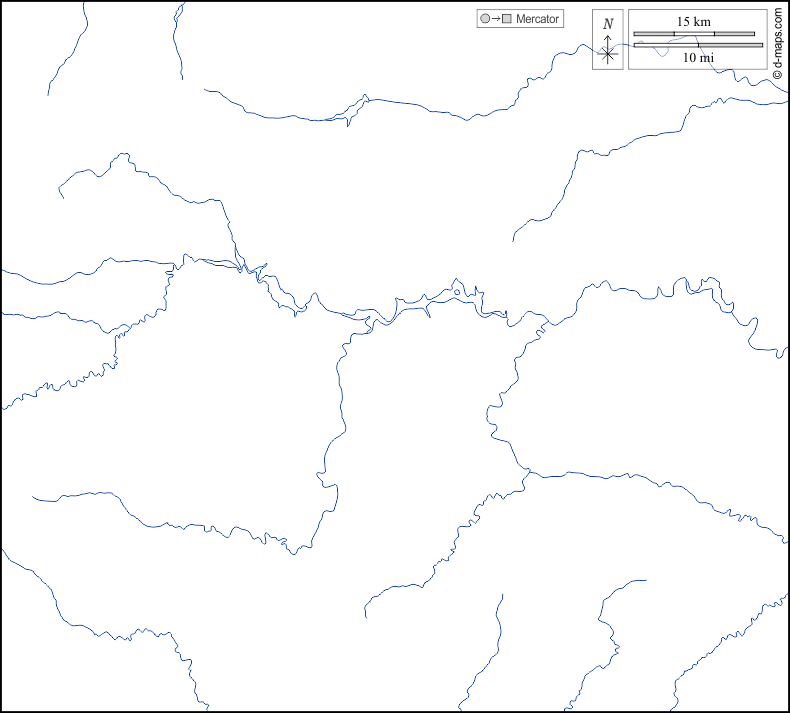
Task: Click the arrow between circle and square
Action: pyautogui.click(x=496, y=19)
